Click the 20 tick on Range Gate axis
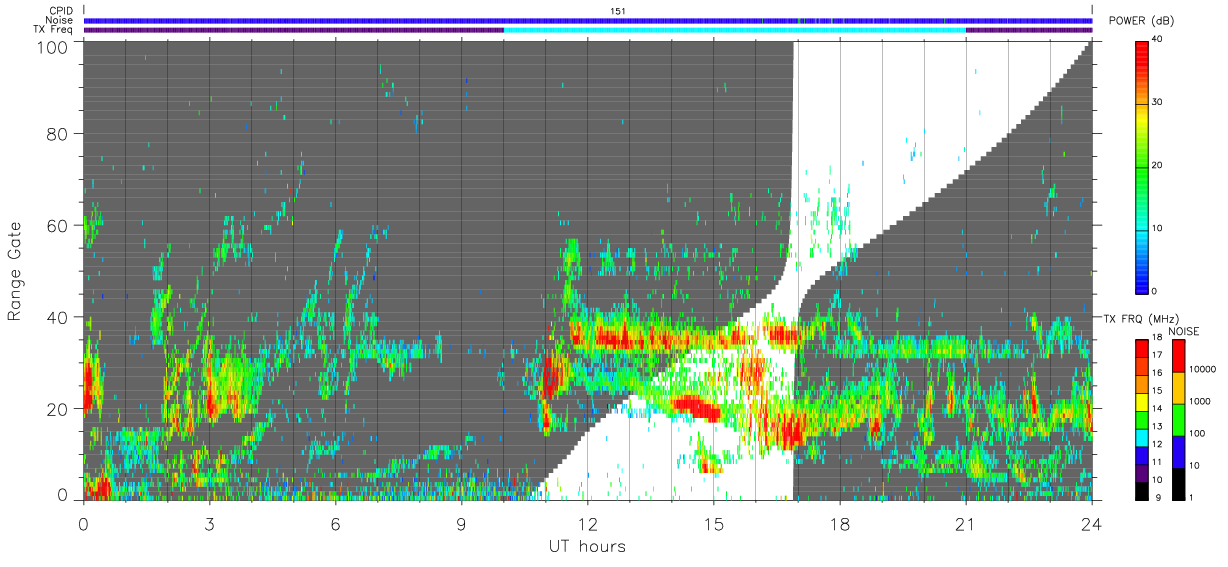 59,409
